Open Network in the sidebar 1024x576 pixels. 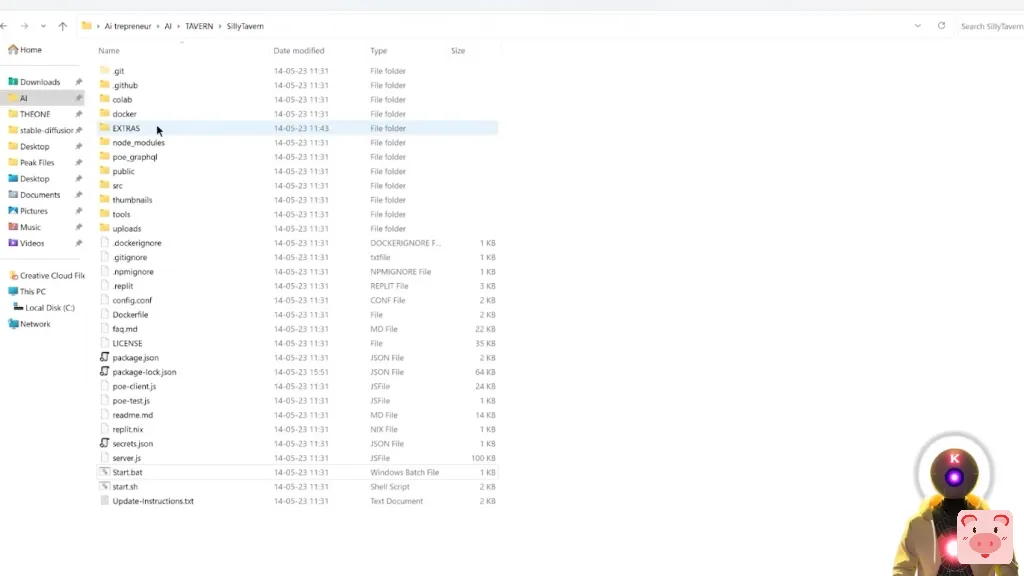(x=29, y=324)
